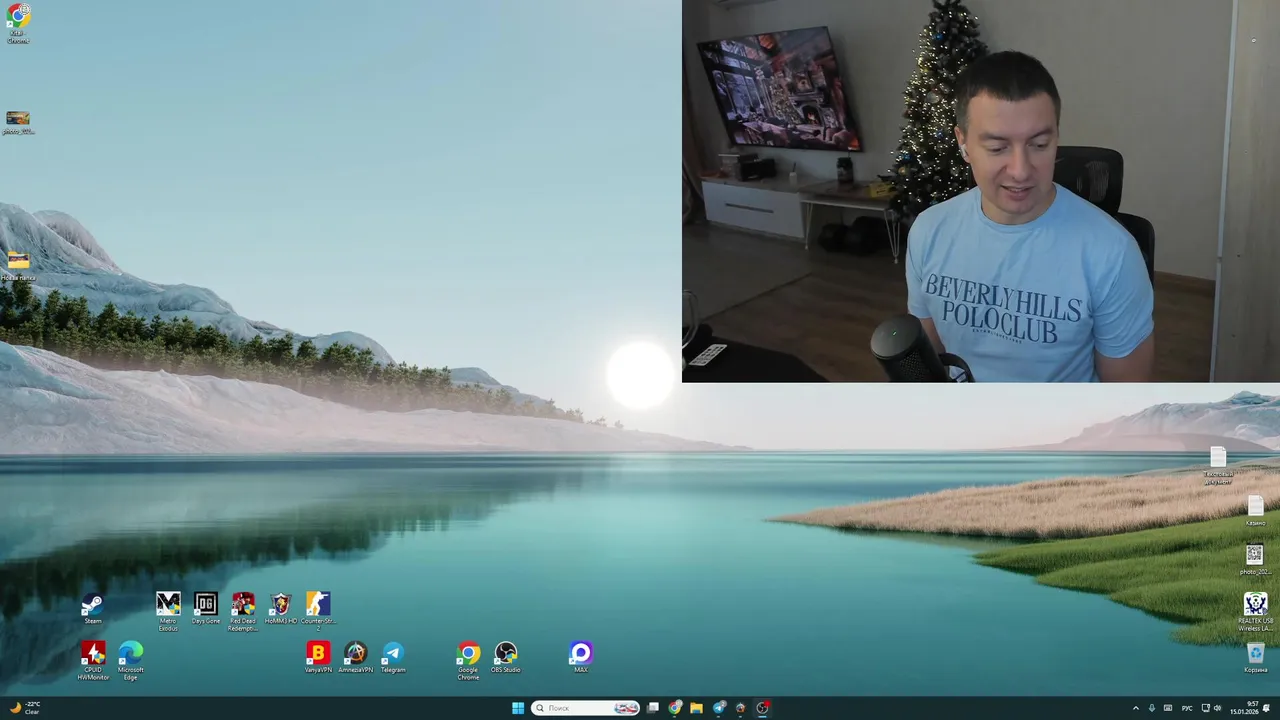Screen dimensions: 1280x720
Task: Select Google Chrome icon near OBS Studio
Action: pyautogui.click(x=468, y=660)
